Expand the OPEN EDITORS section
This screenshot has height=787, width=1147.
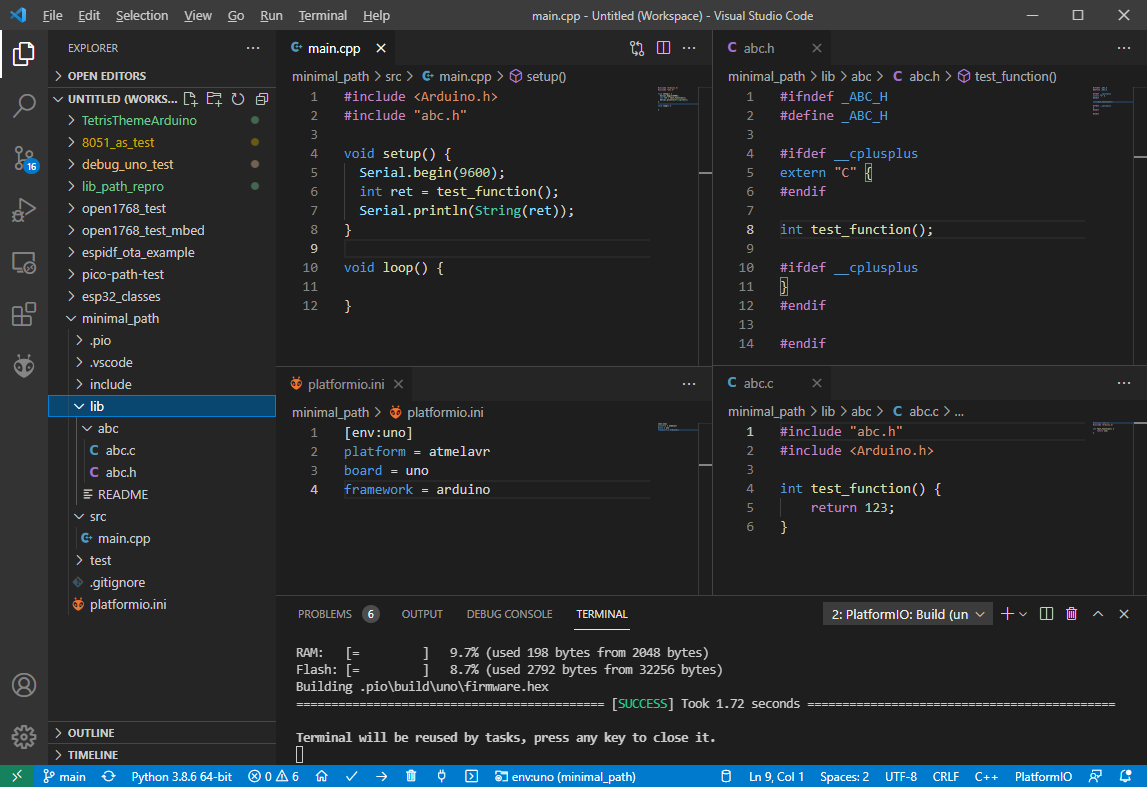[106, 76]
